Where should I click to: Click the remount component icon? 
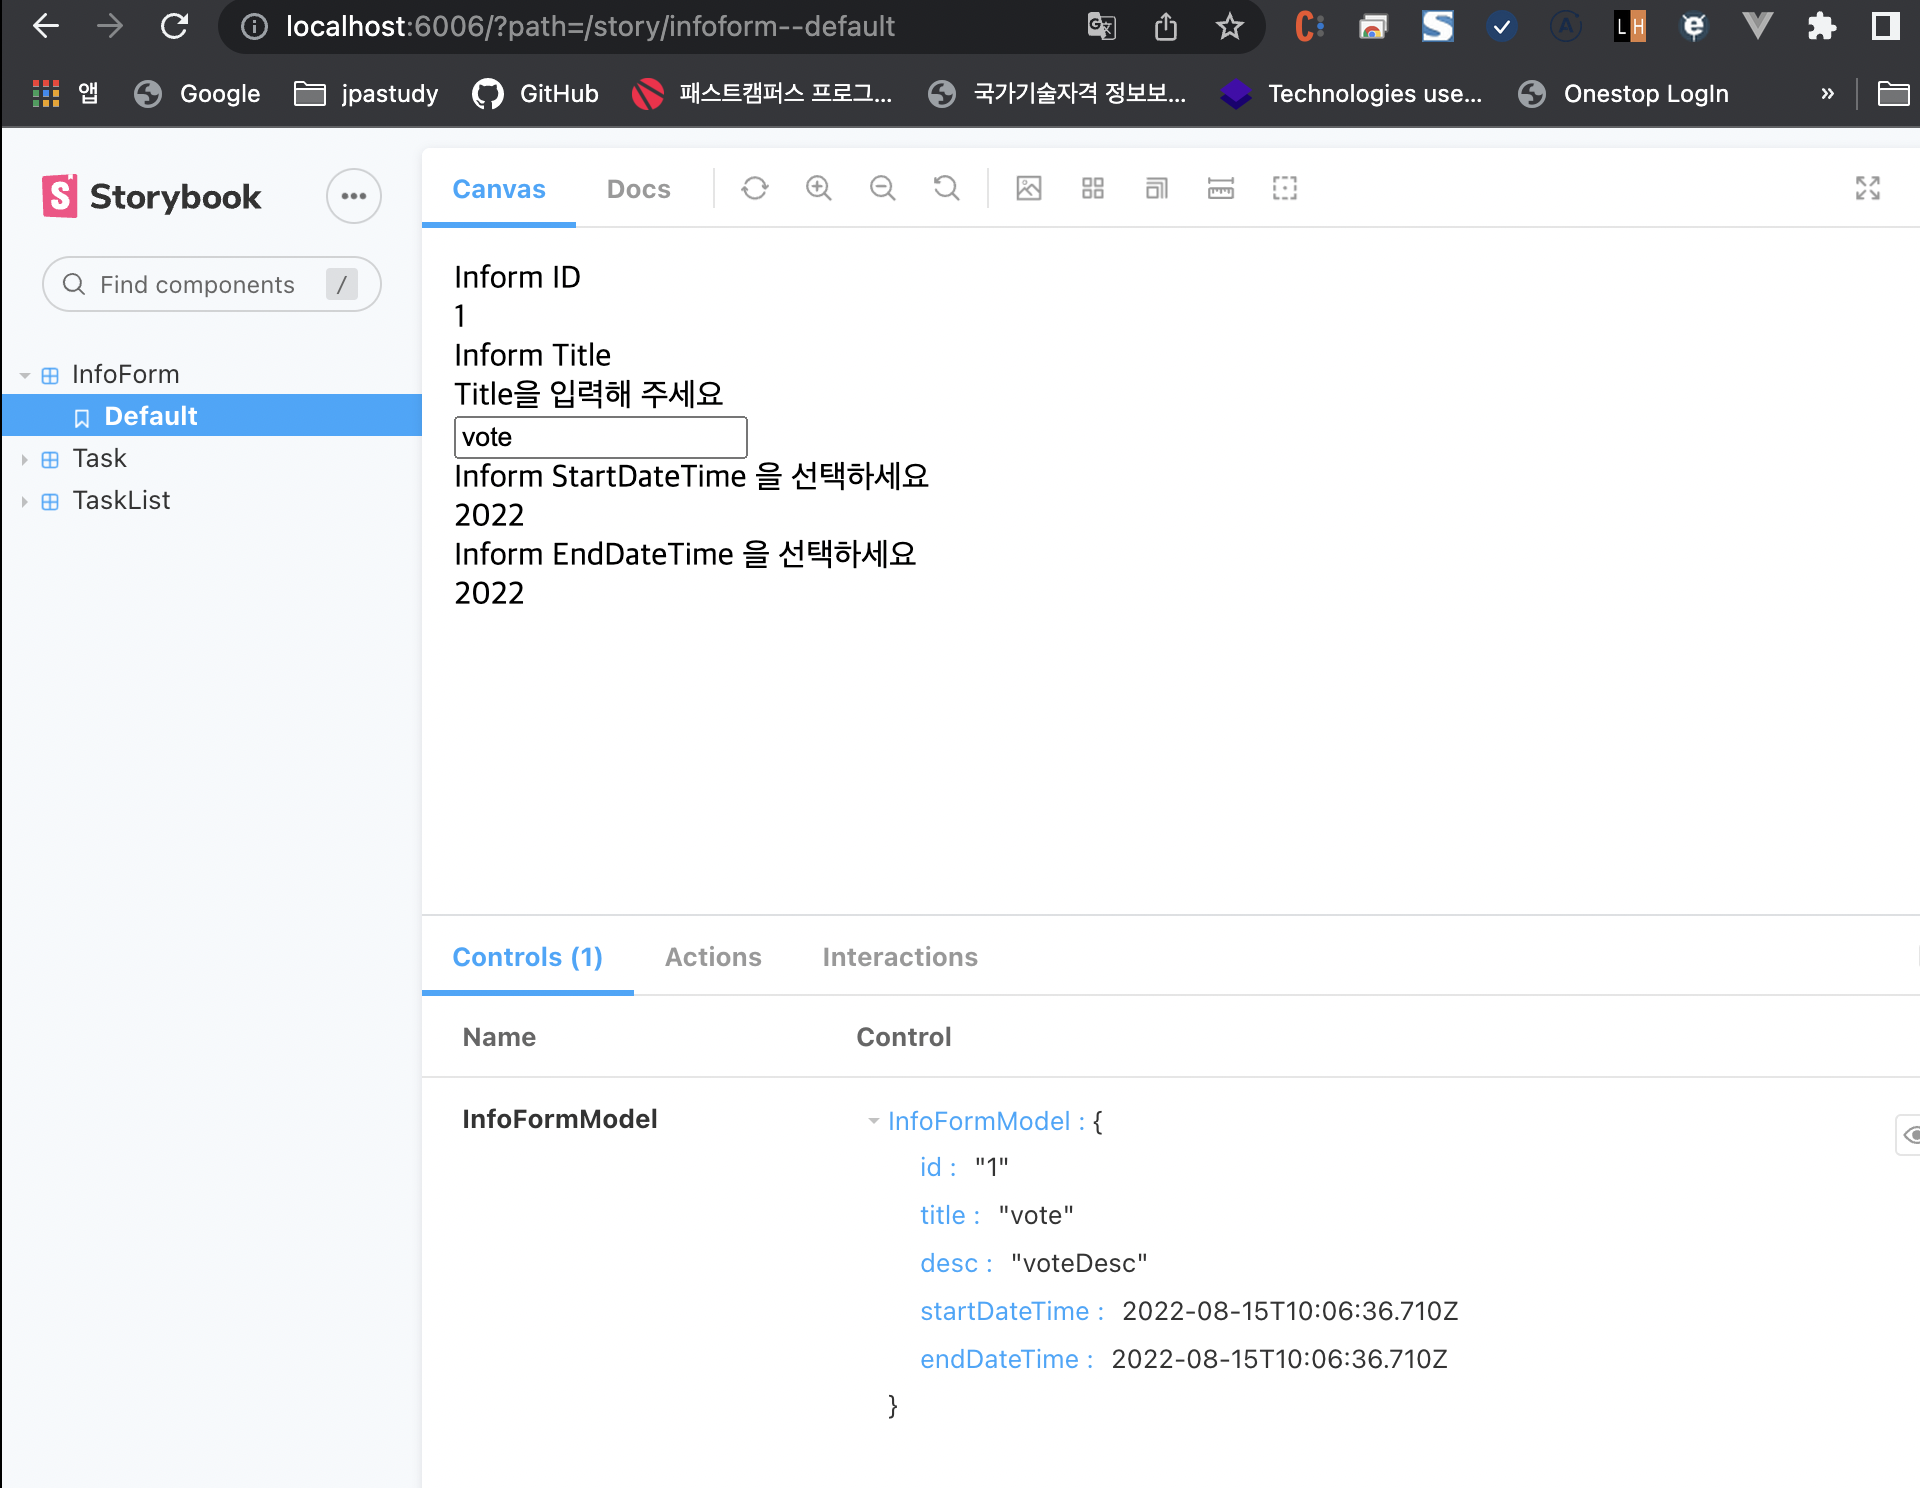755,188
